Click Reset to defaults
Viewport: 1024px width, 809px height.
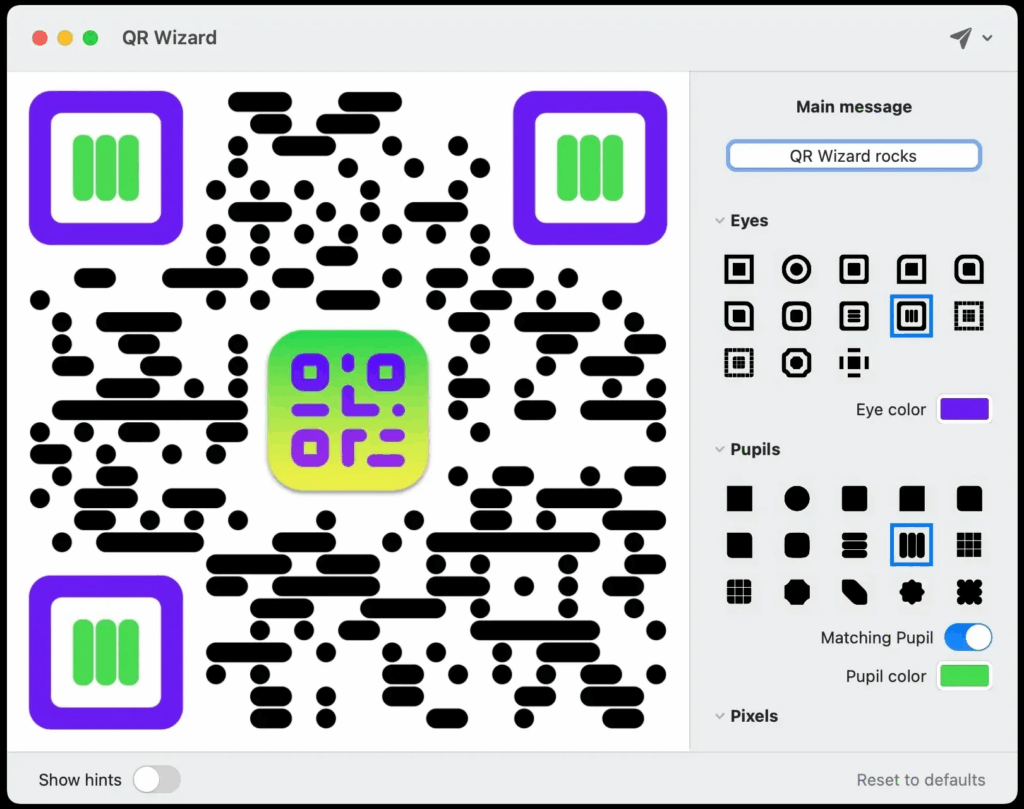tap(920, 779)
